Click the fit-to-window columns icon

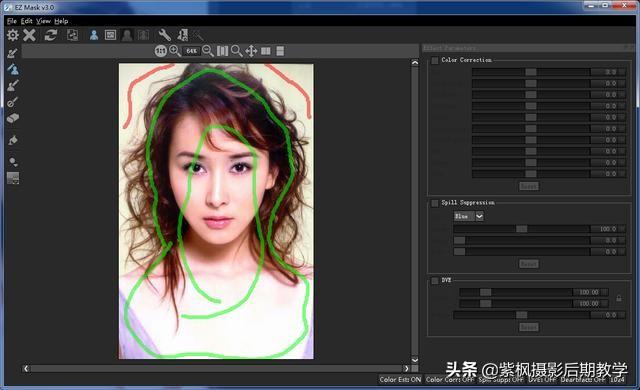222,51
